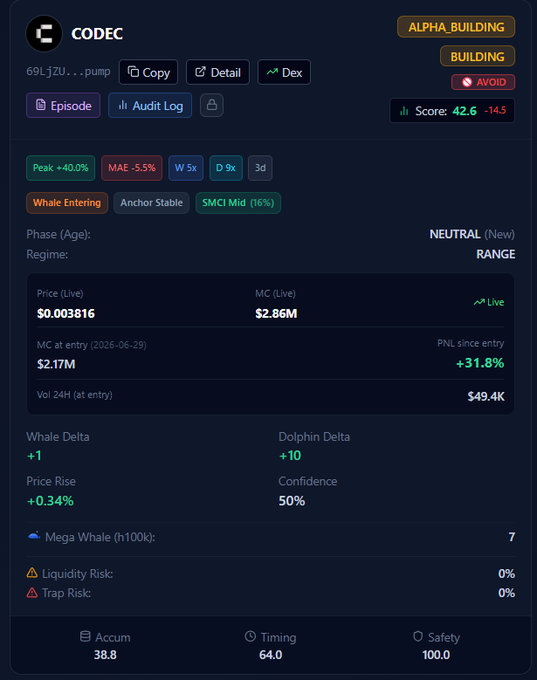
Task: Click the MAE -5.5% tag
Action: point(132,168)
